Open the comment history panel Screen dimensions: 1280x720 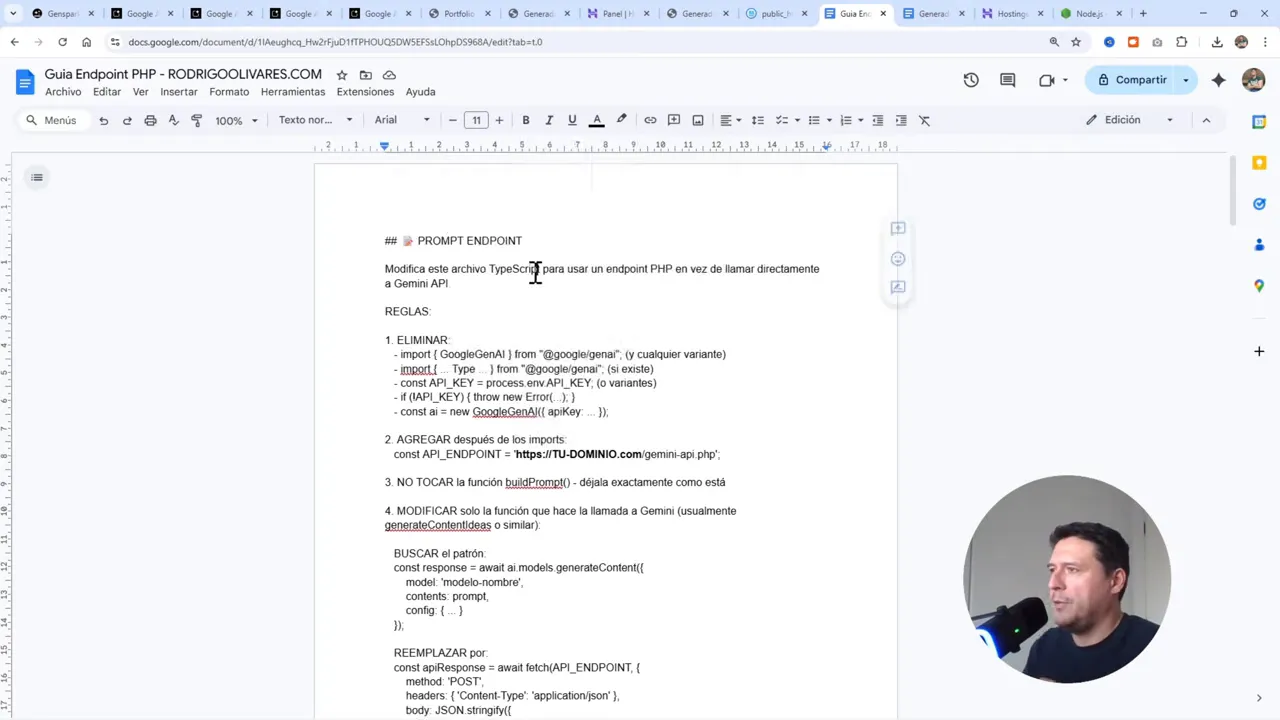click(1008, 79)
